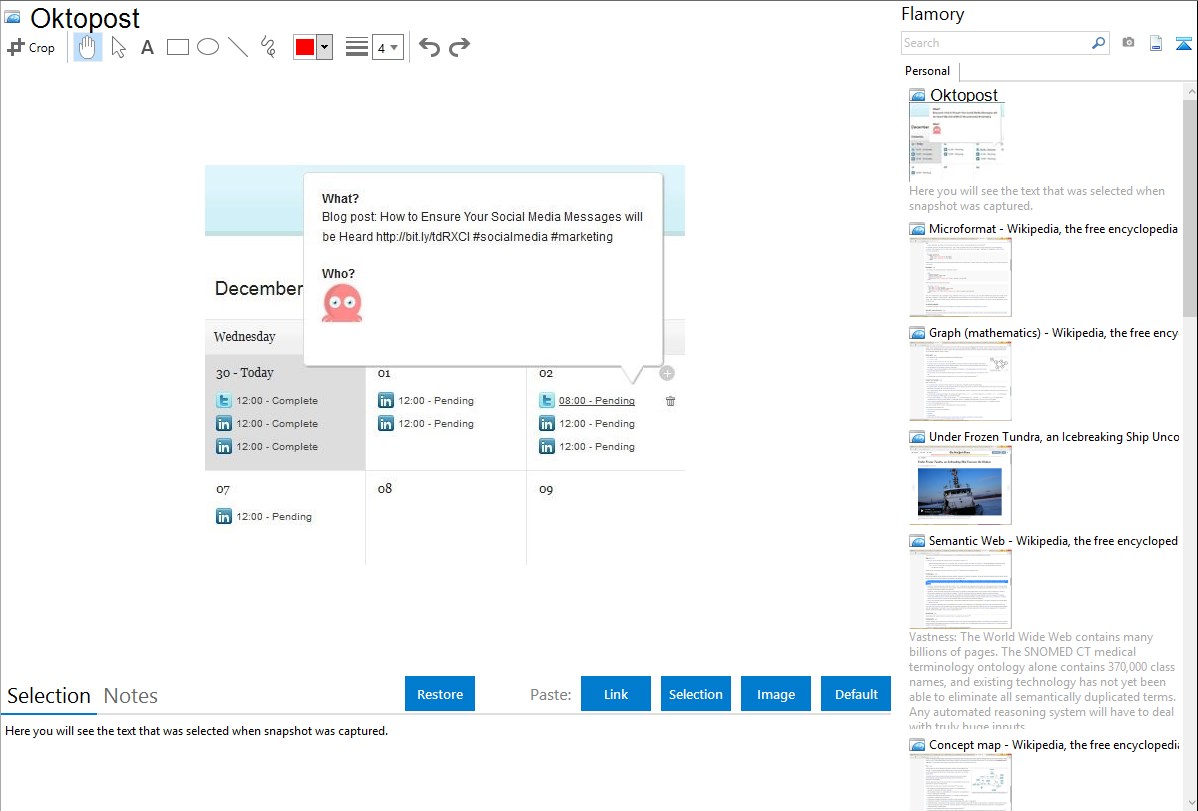Image resolution: width=1198 pixels, height=811 pixels.
Task: Click the Under Frozen Tundra snapshot title
Action: (x=1054, y=436)
